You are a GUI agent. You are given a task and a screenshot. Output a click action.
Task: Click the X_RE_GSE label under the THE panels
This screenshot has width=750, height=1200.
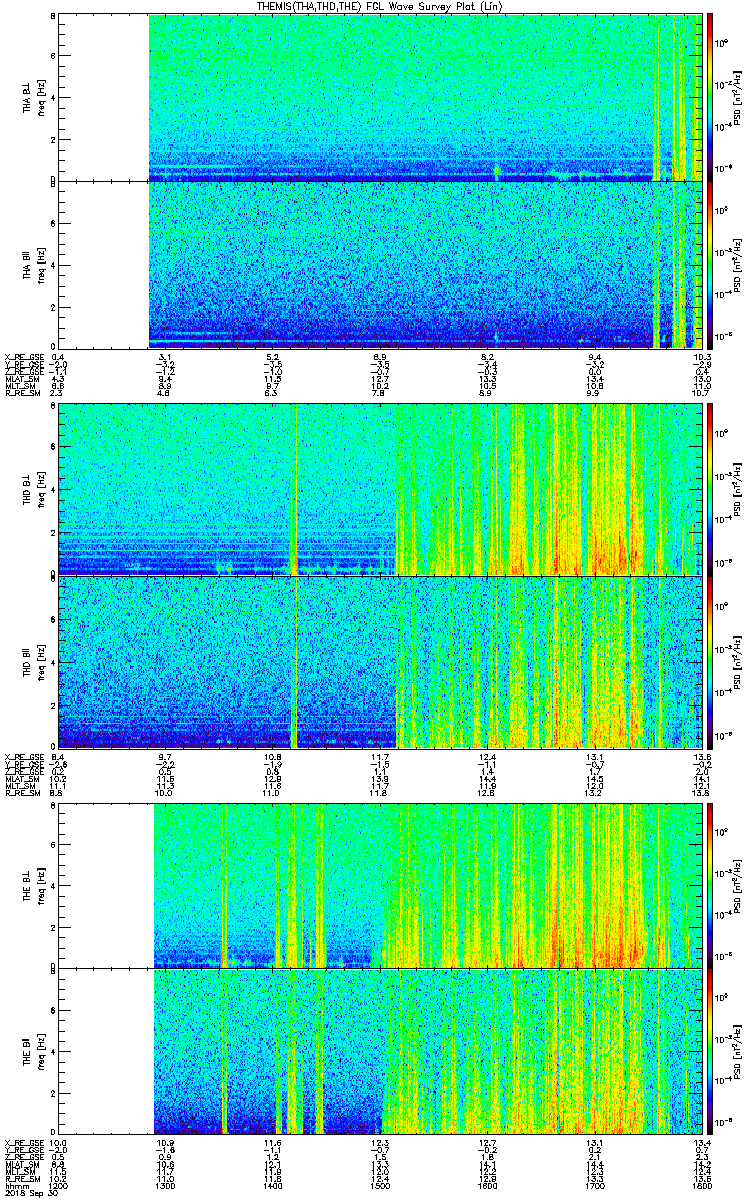23,1142
